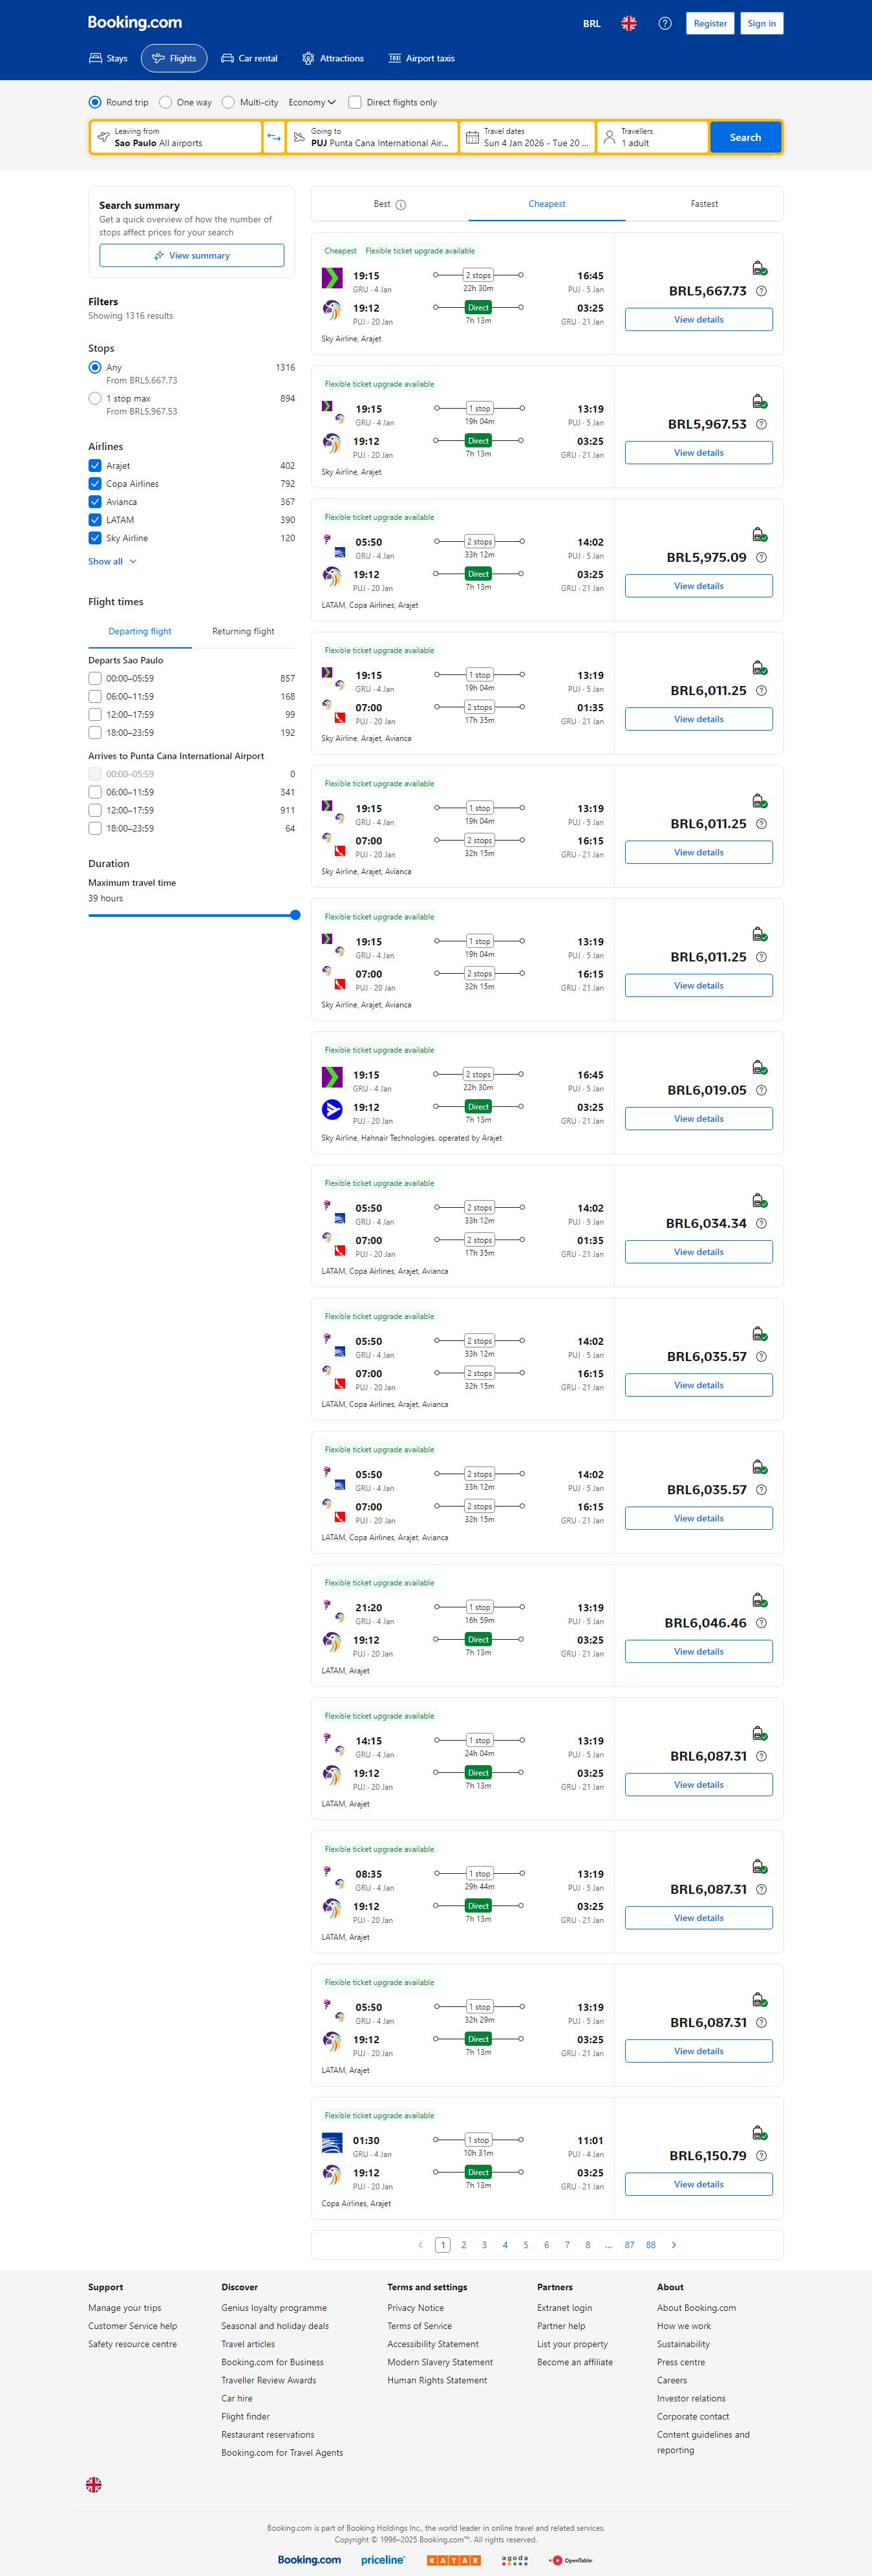
Task: Switch to the Fastest sorting tab
Action: tap(704, 204)
